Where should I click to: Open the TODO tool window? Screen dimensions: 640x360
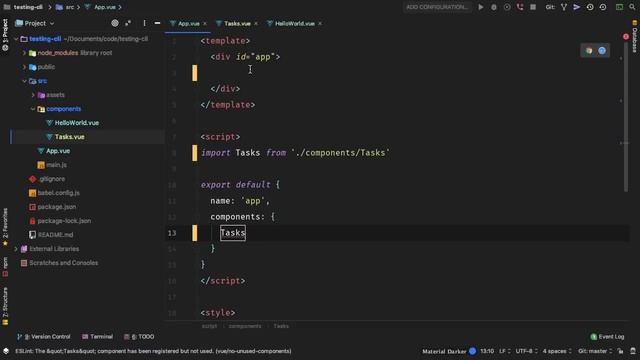[139, 337]
